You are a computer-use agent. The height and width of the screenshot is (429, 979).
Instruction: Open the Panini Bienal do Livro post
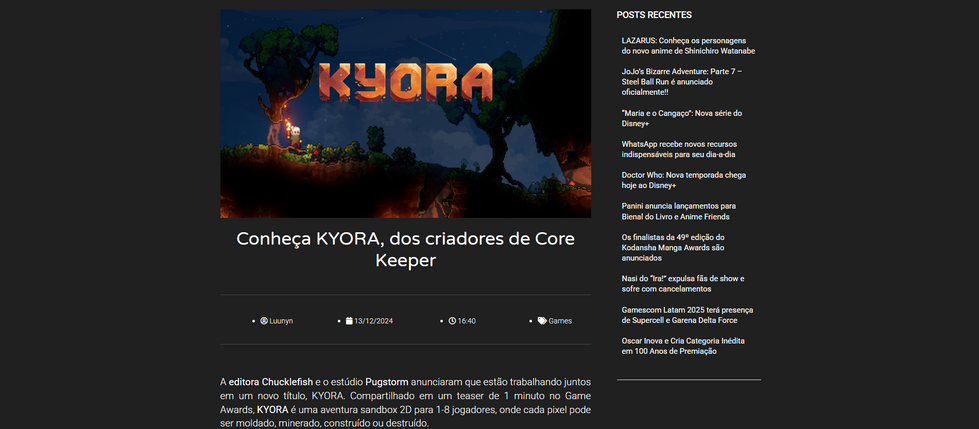coord(679,211)
